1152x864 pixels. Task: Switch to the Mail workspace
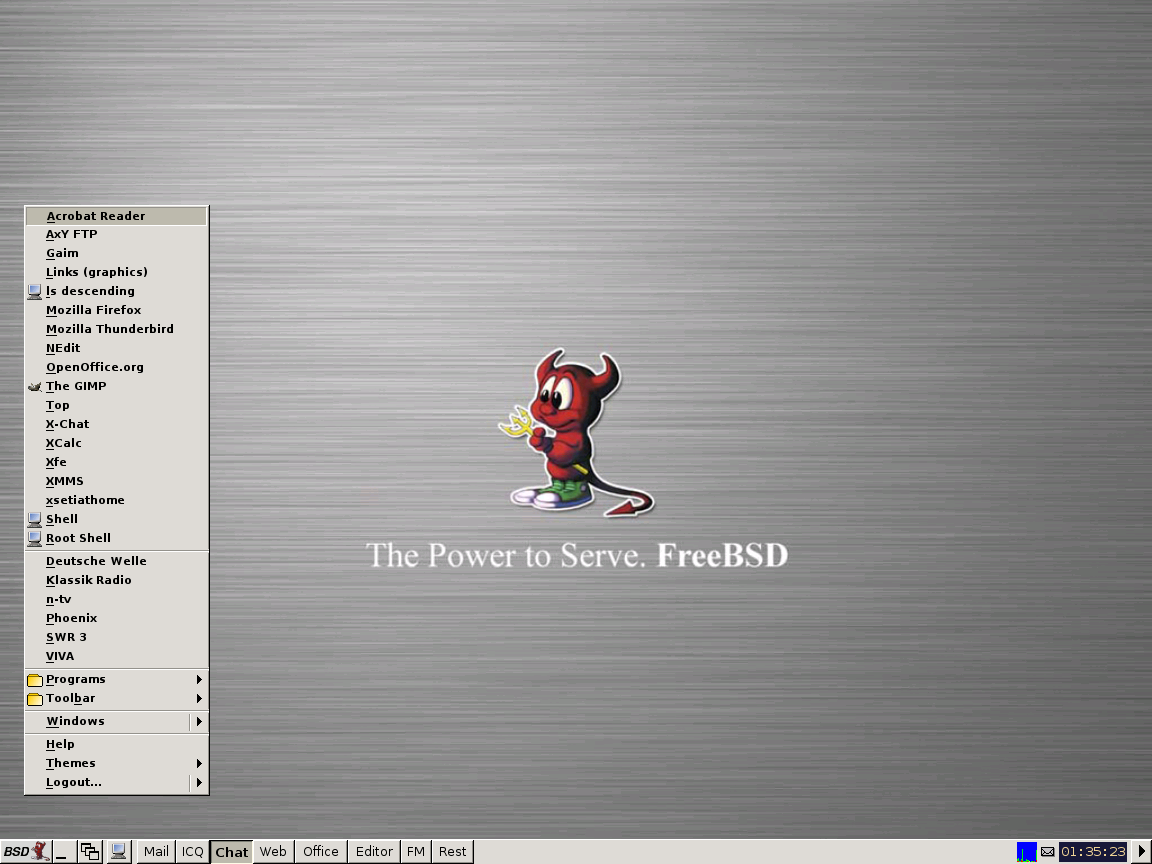click(156, 852)
